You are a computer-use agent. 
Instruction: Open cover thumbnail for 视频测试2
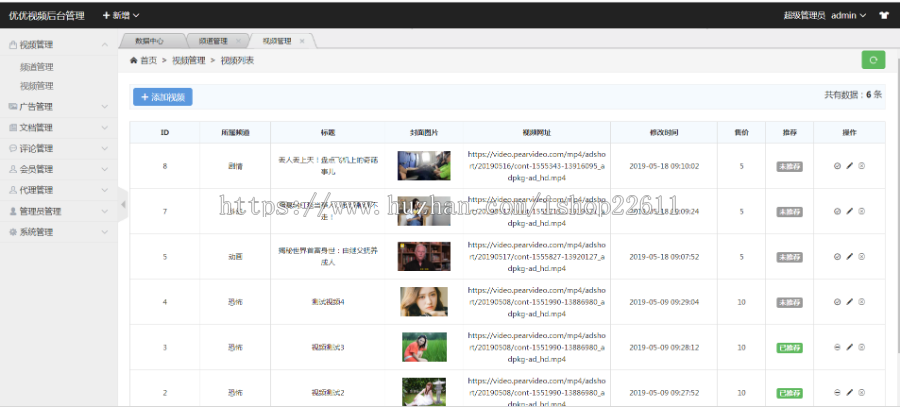(424, 392)
